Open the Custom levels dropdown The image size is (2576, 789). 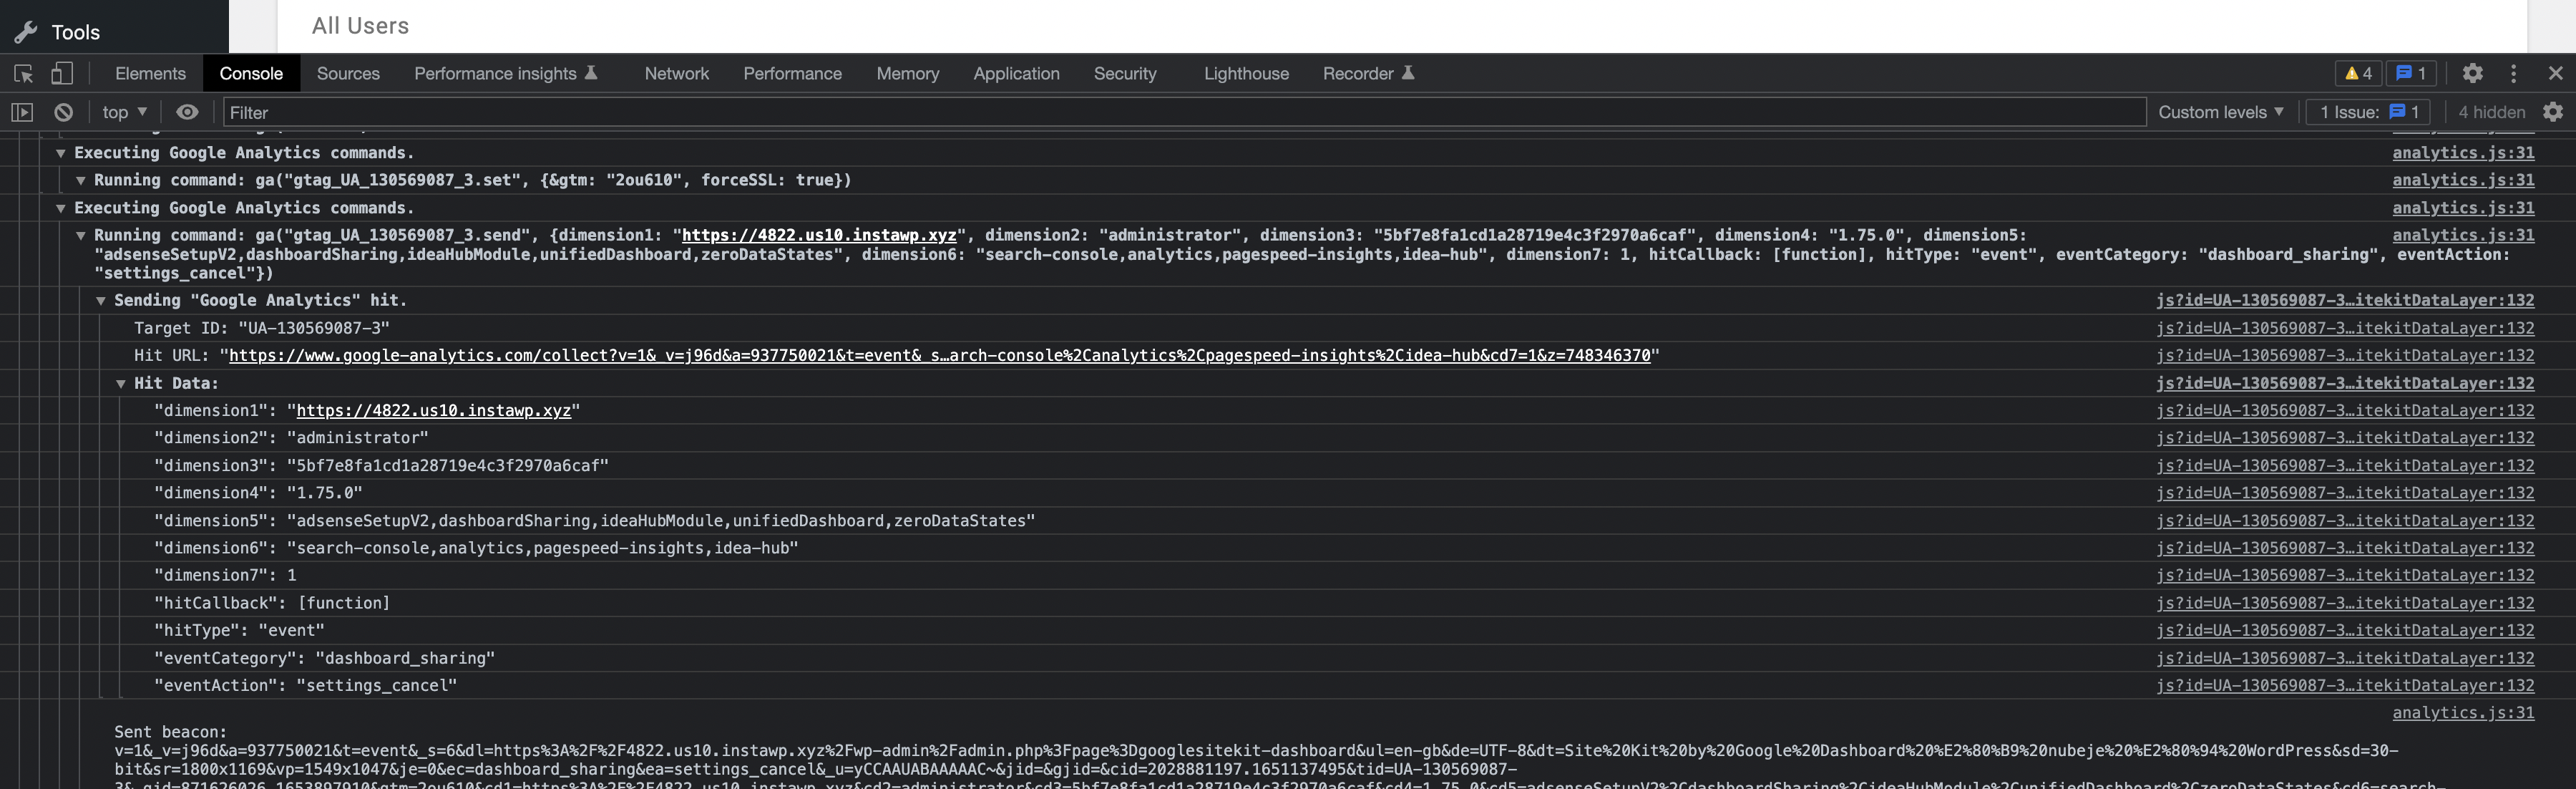pos(2220,112)
